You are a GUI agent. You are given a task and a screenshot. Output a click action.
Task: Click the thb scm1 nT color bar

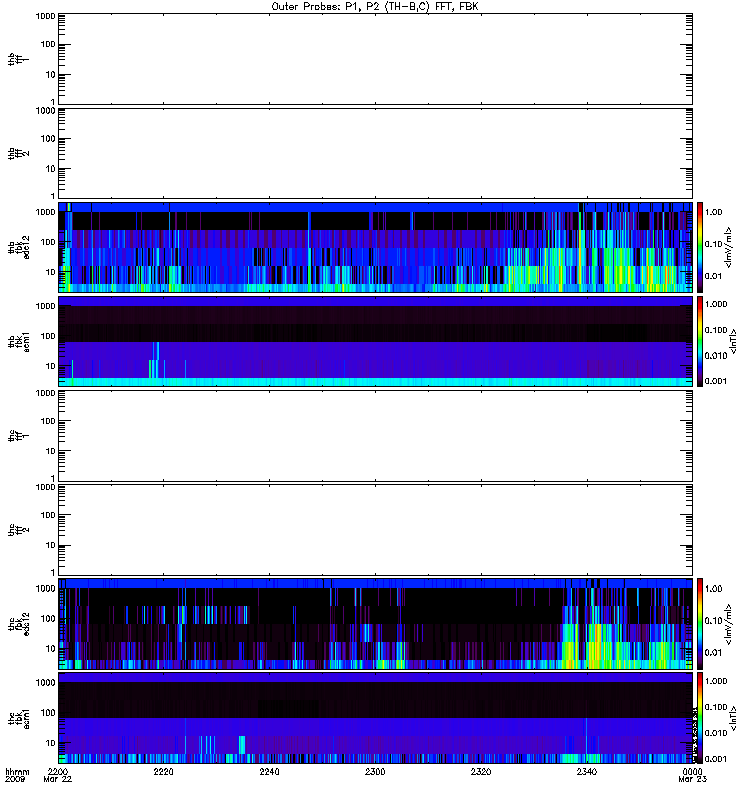click(700, 341)
